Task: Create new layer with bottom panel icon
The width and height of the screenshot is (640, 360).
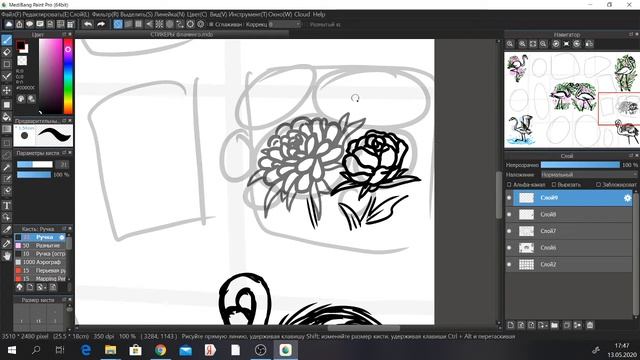Action: point(511,325)
